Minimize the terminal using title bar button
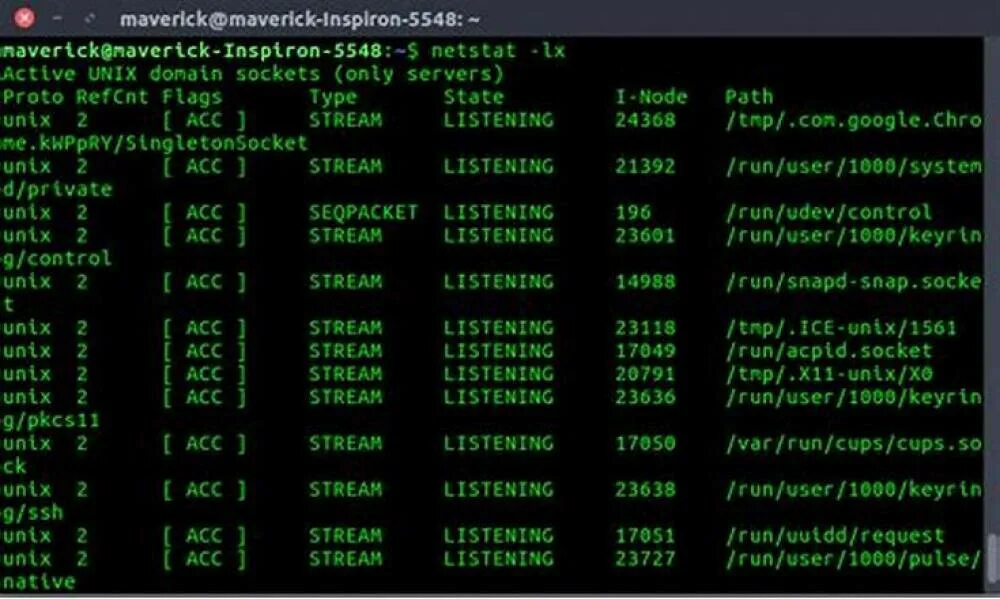 pos(57,18)
